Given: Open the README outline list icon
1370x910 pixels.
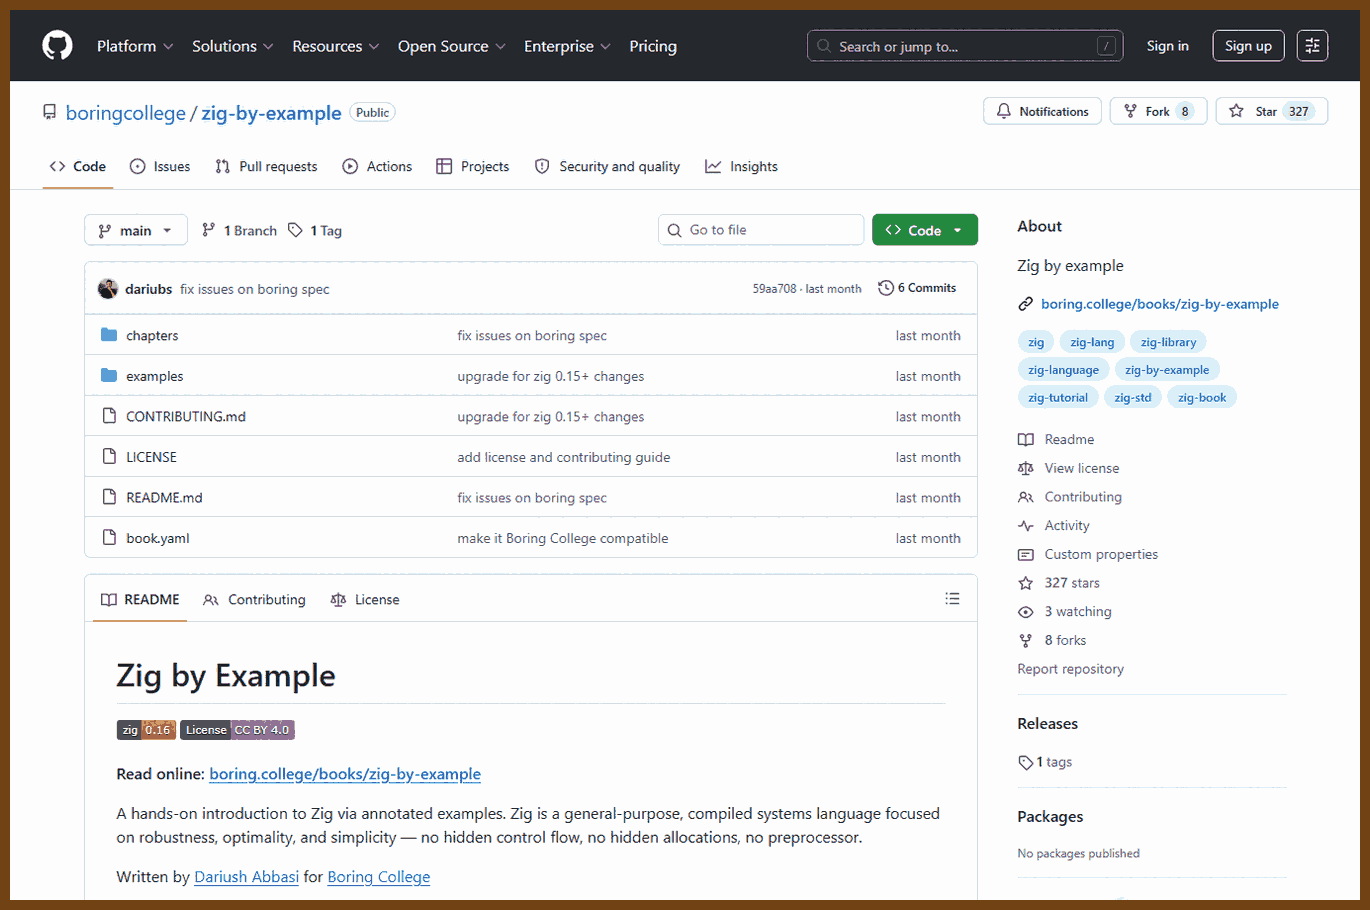Looking at the screenshot, I should pyautogui.click(x=952, y=599).
